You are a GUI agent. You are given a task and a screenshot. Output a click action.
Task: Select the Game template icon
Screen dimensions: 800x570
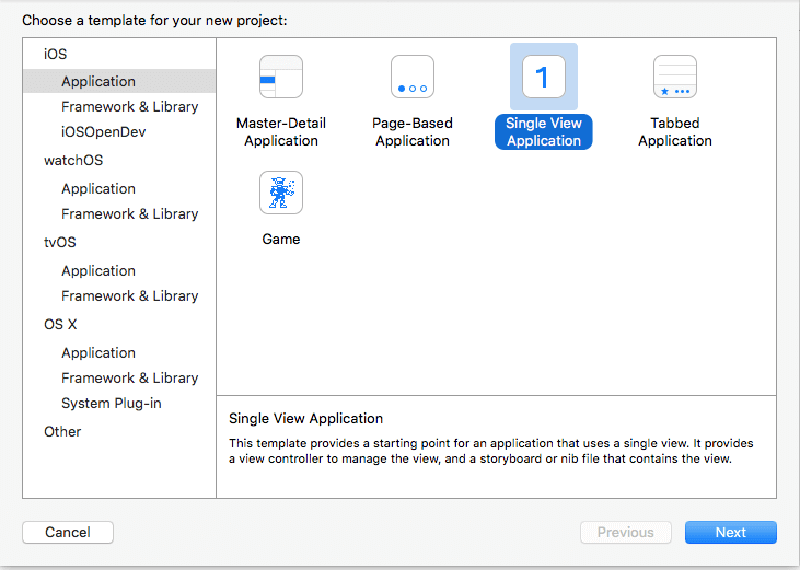pyautogui.click(x=281, y=193)
